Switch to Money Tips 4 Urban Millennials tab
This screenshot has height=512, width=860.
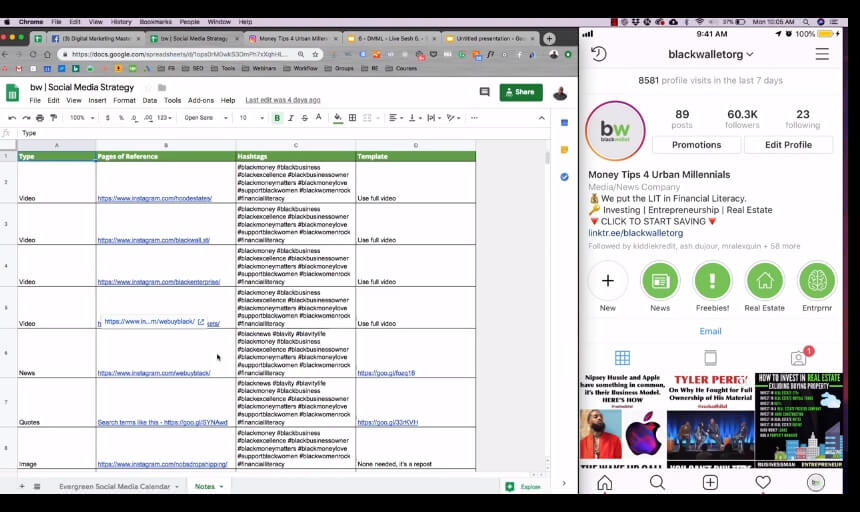pyautogui.click(x=293, y=38)
